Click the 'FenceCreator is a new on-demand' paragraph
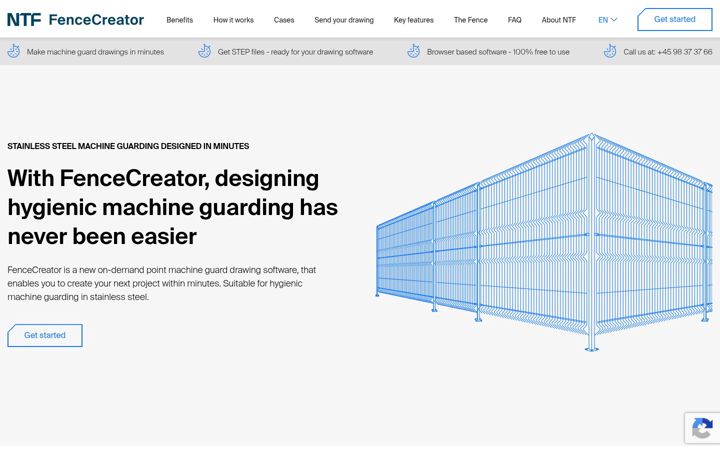This screenshot has height=450, width=720. pos(162,283)
